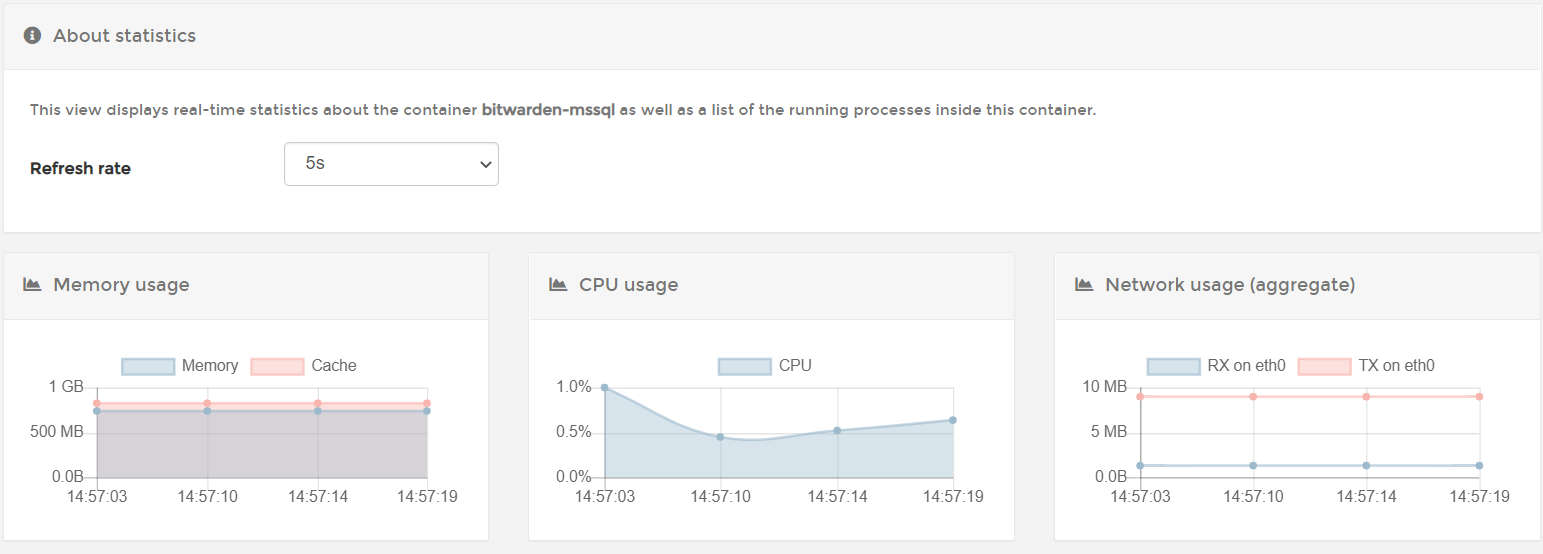This screenshot has height=554, width=1543.
Task: Click the TX data point at 14:57:19
Action: pyautogui.click(x=1479, y=397)
